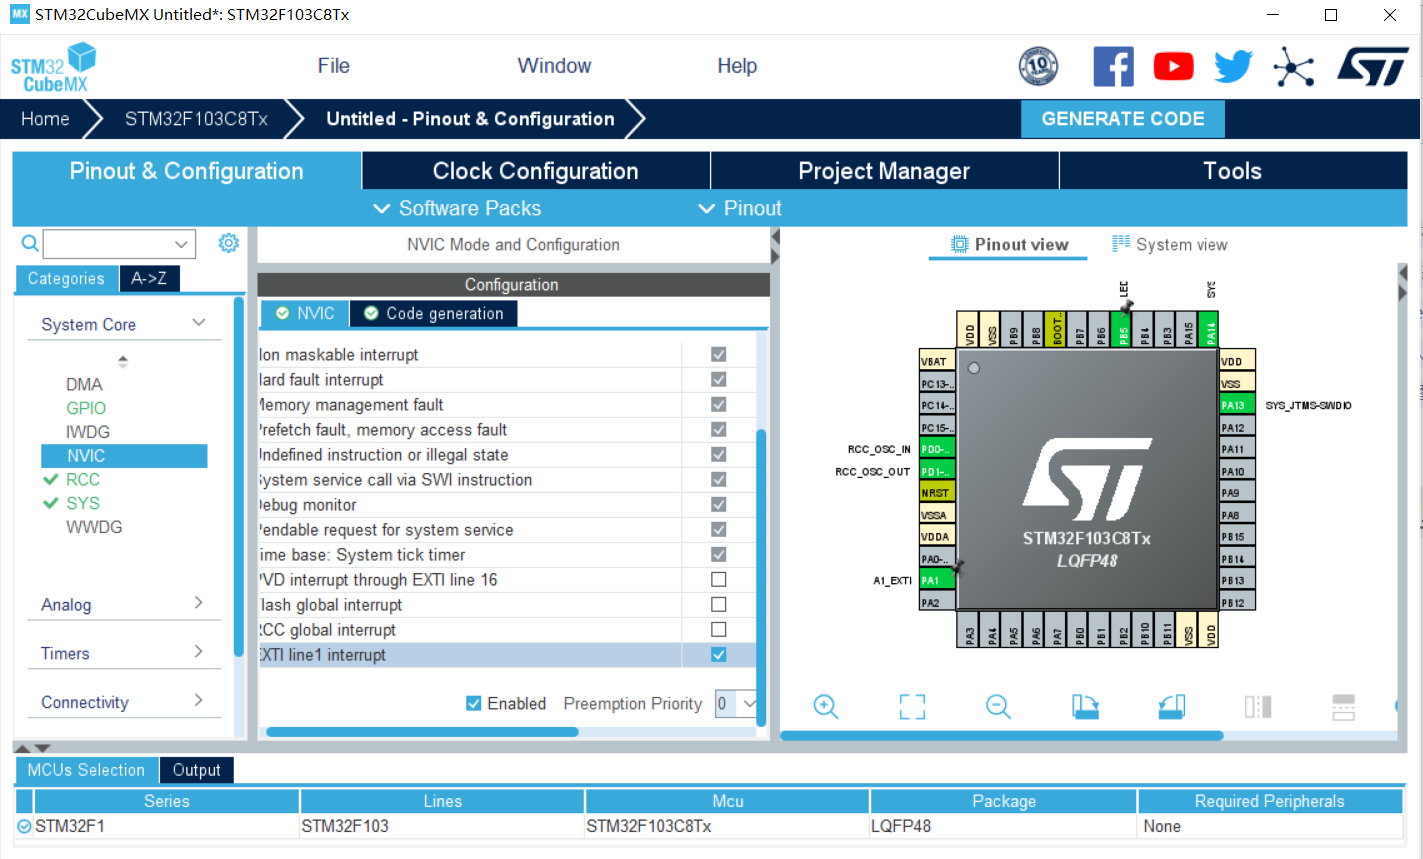Open the A->Z sorting tab in peripherals list
The image size is (1423, 859).
[149, 278]
